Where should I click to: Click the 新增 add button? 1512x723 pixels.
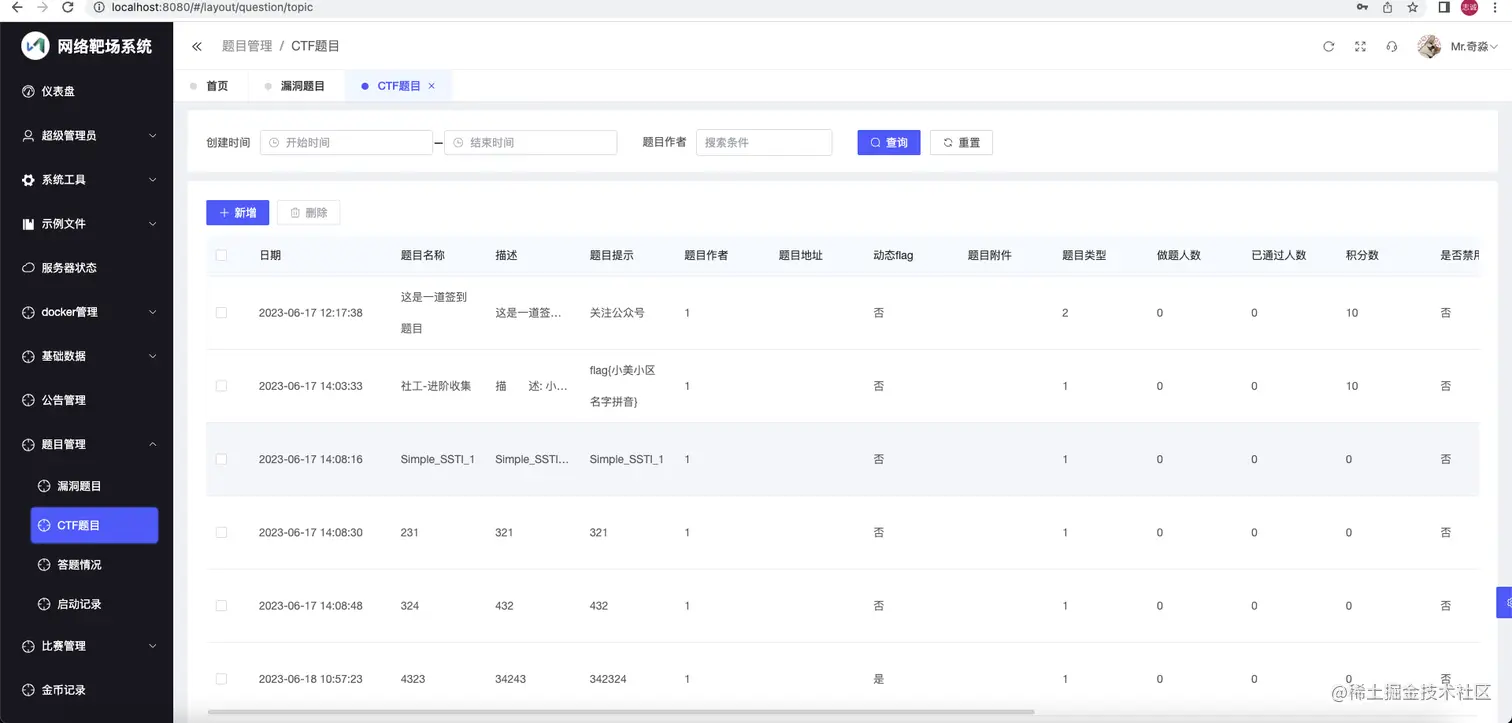pos(237,212)
